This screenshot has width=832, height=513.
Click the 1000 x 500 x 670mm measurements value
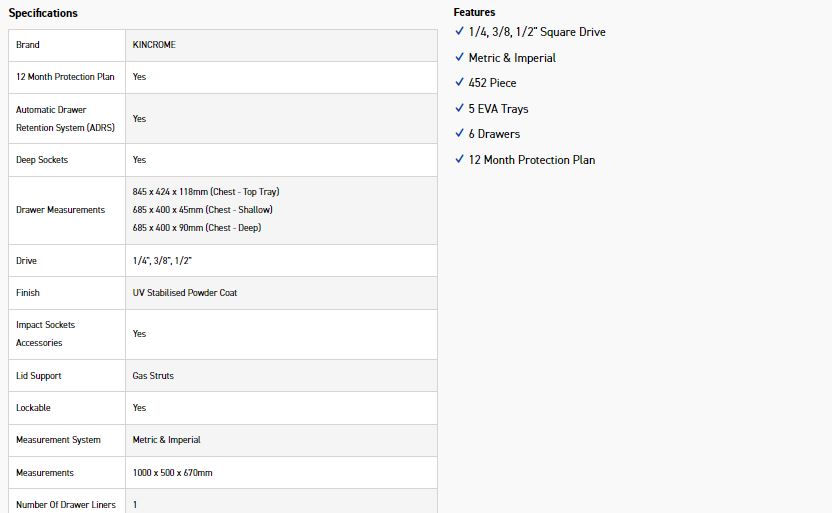[172, 473]
